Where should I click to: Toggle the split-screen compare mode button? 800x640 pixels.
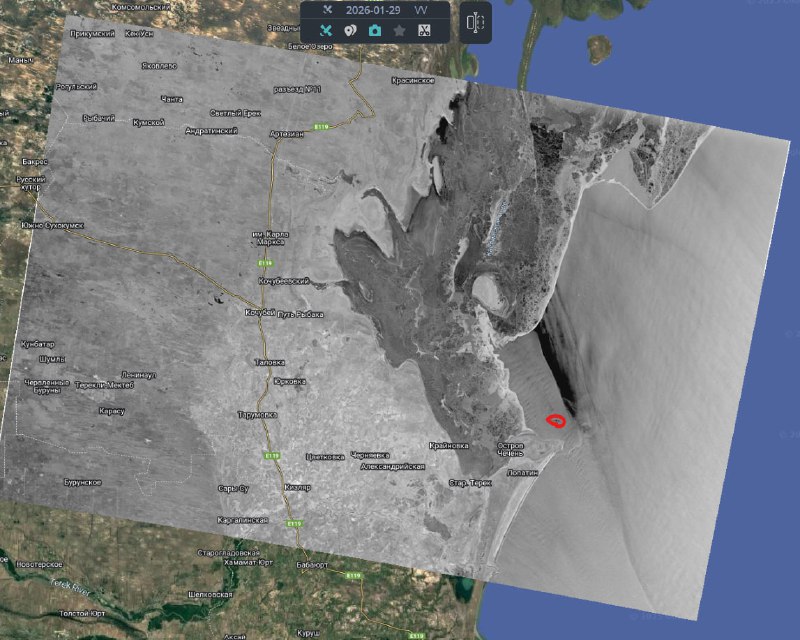coord(476,22)
